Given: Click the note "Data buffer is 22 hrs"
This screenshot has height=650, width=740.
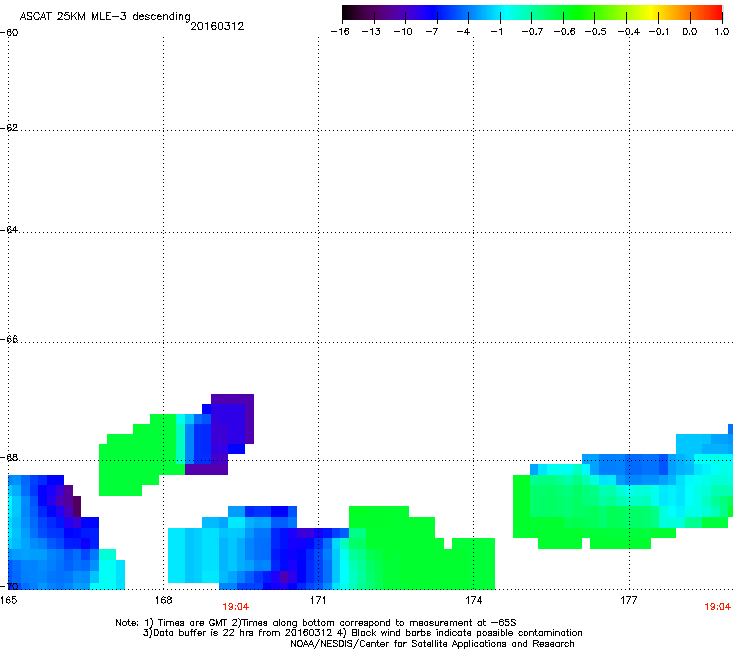Looking at the screenshot, I should [238, 633].
